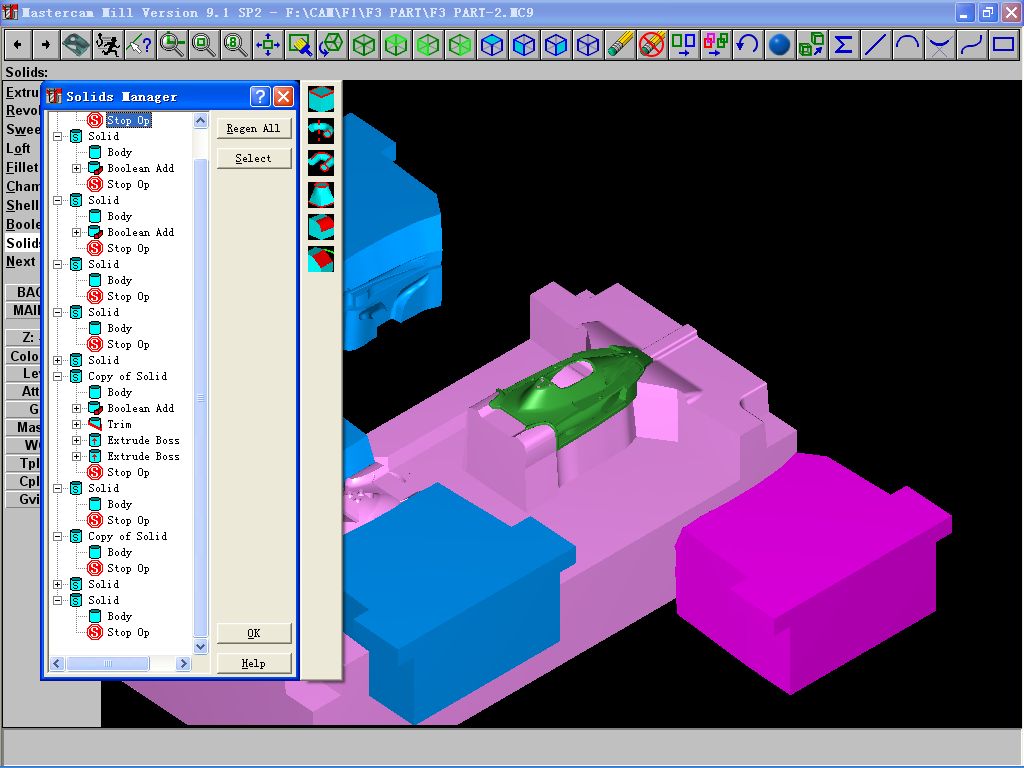Select the Arc drawing tool icon

coord(908,45)
